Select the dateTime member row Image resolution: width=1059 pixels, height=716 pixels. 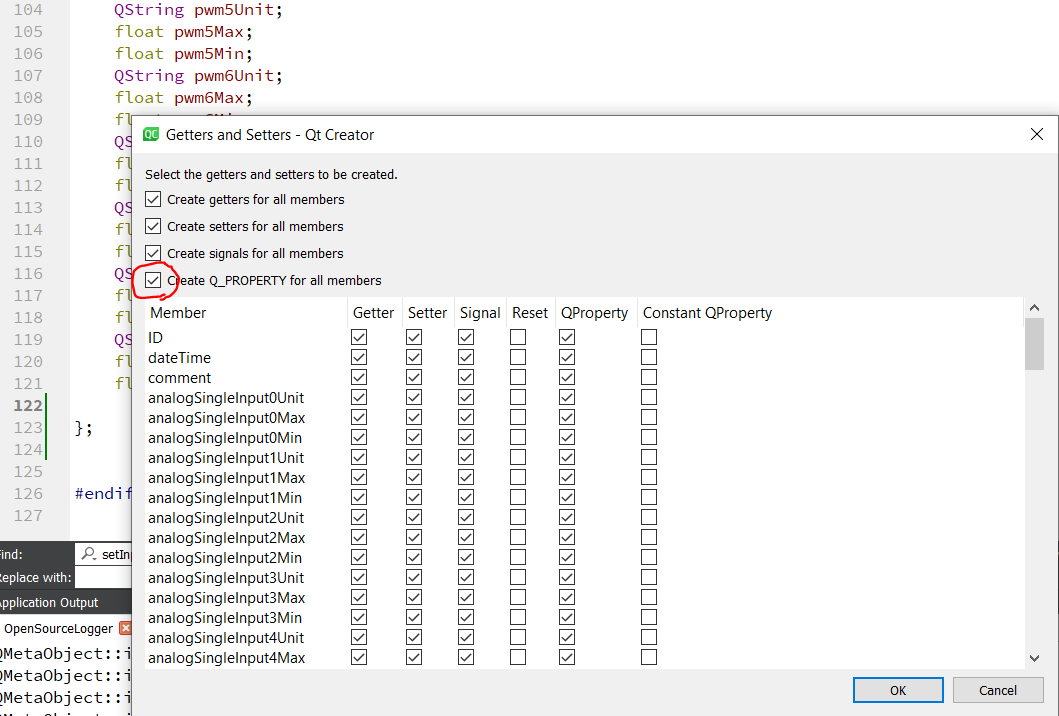pos(584,357)
